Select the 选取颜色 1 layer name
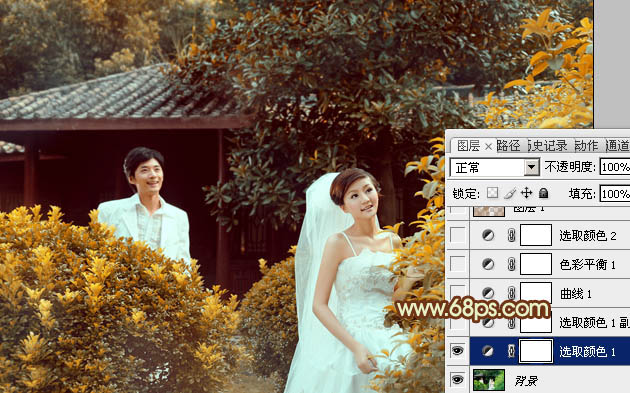This screenshot has height=393, width=630. click(x=587, y=352)
